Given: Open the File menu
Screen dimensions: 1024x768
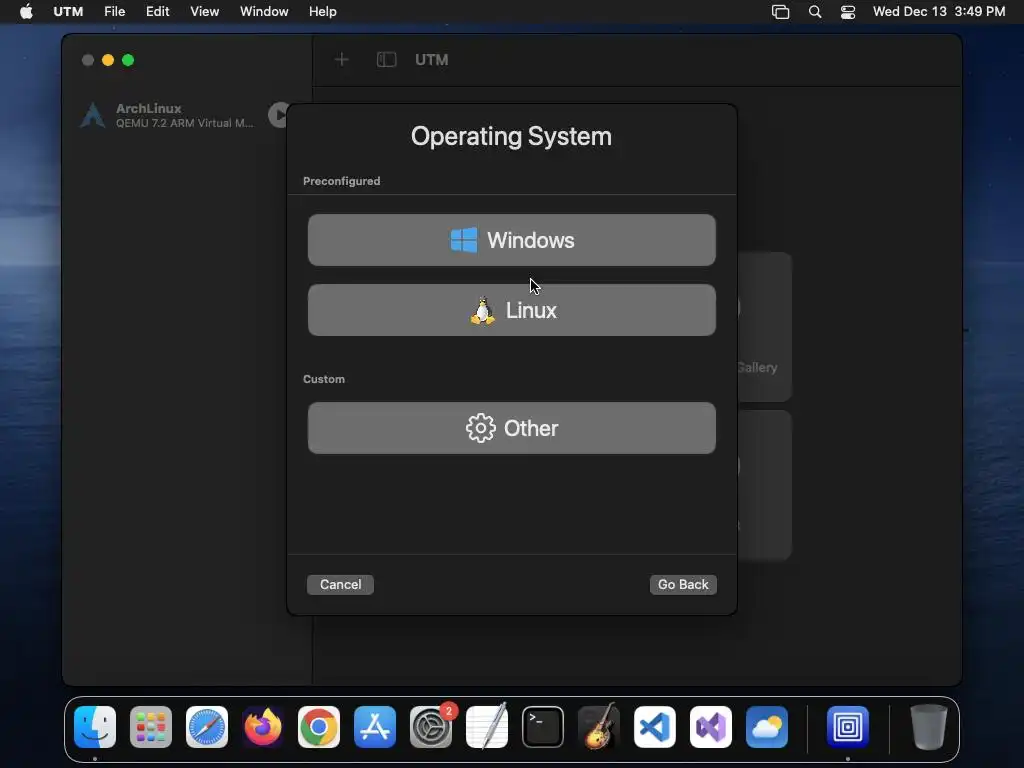Looking at the screenshot, I should pyautogui.click(x=114, y=11).
